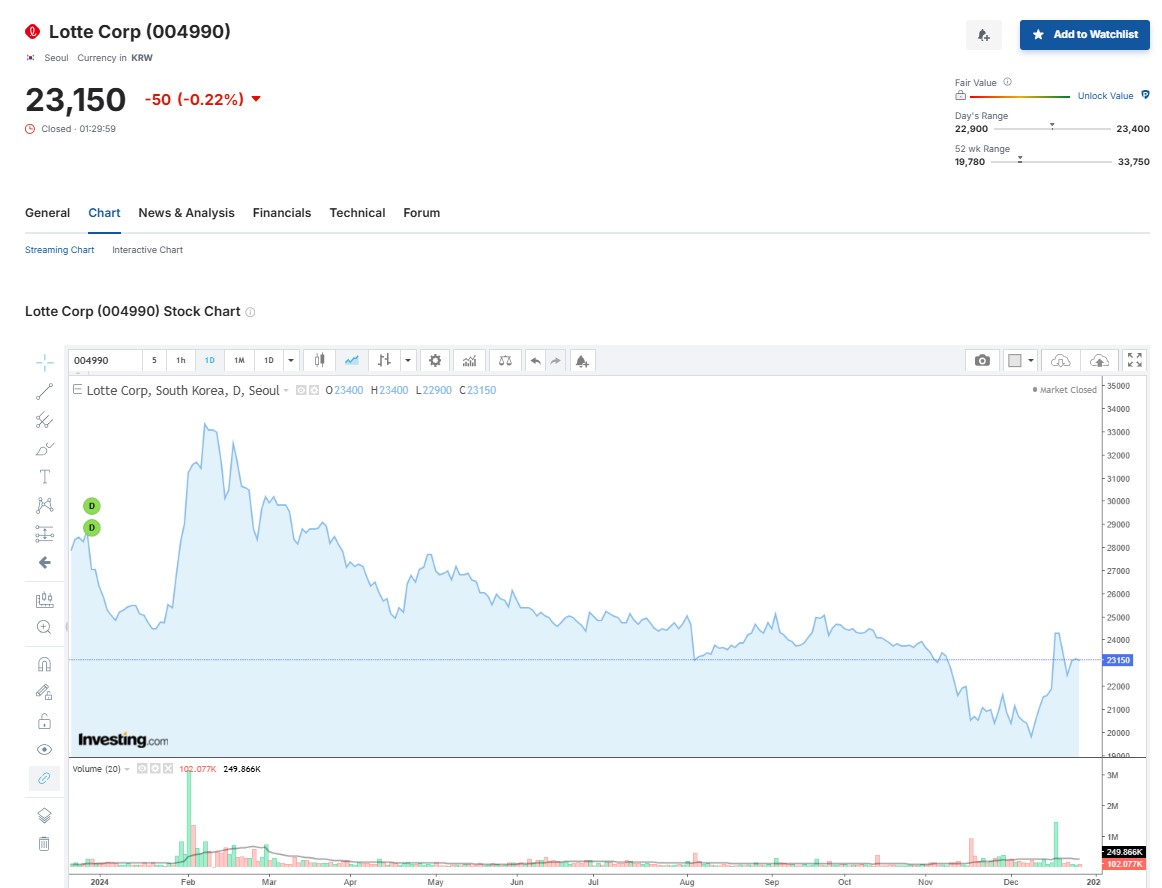Open the indicators menu

pos(469,360)
